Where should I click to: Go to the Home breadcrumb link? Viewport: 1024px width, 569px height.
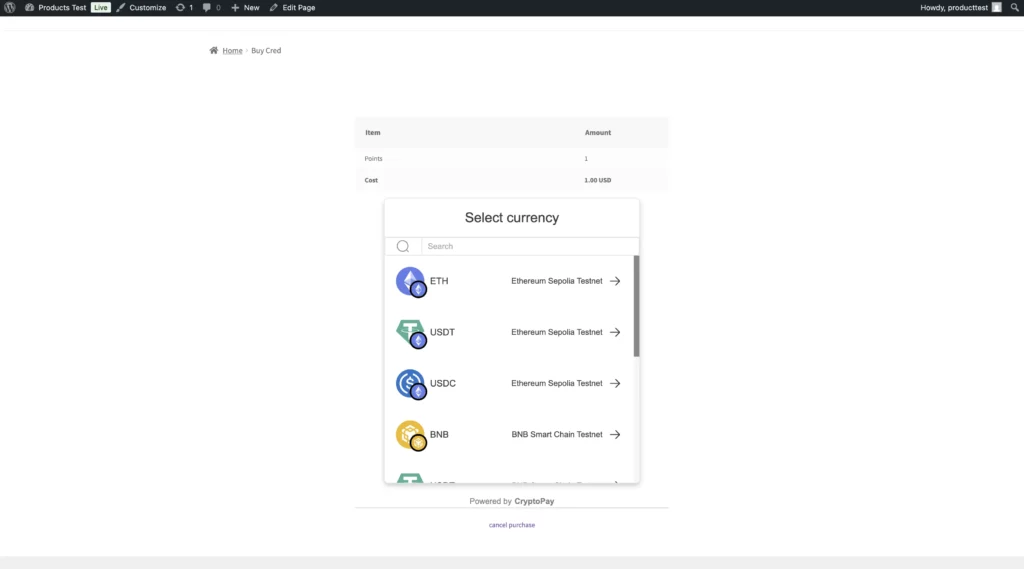click(x=232, y=50)
